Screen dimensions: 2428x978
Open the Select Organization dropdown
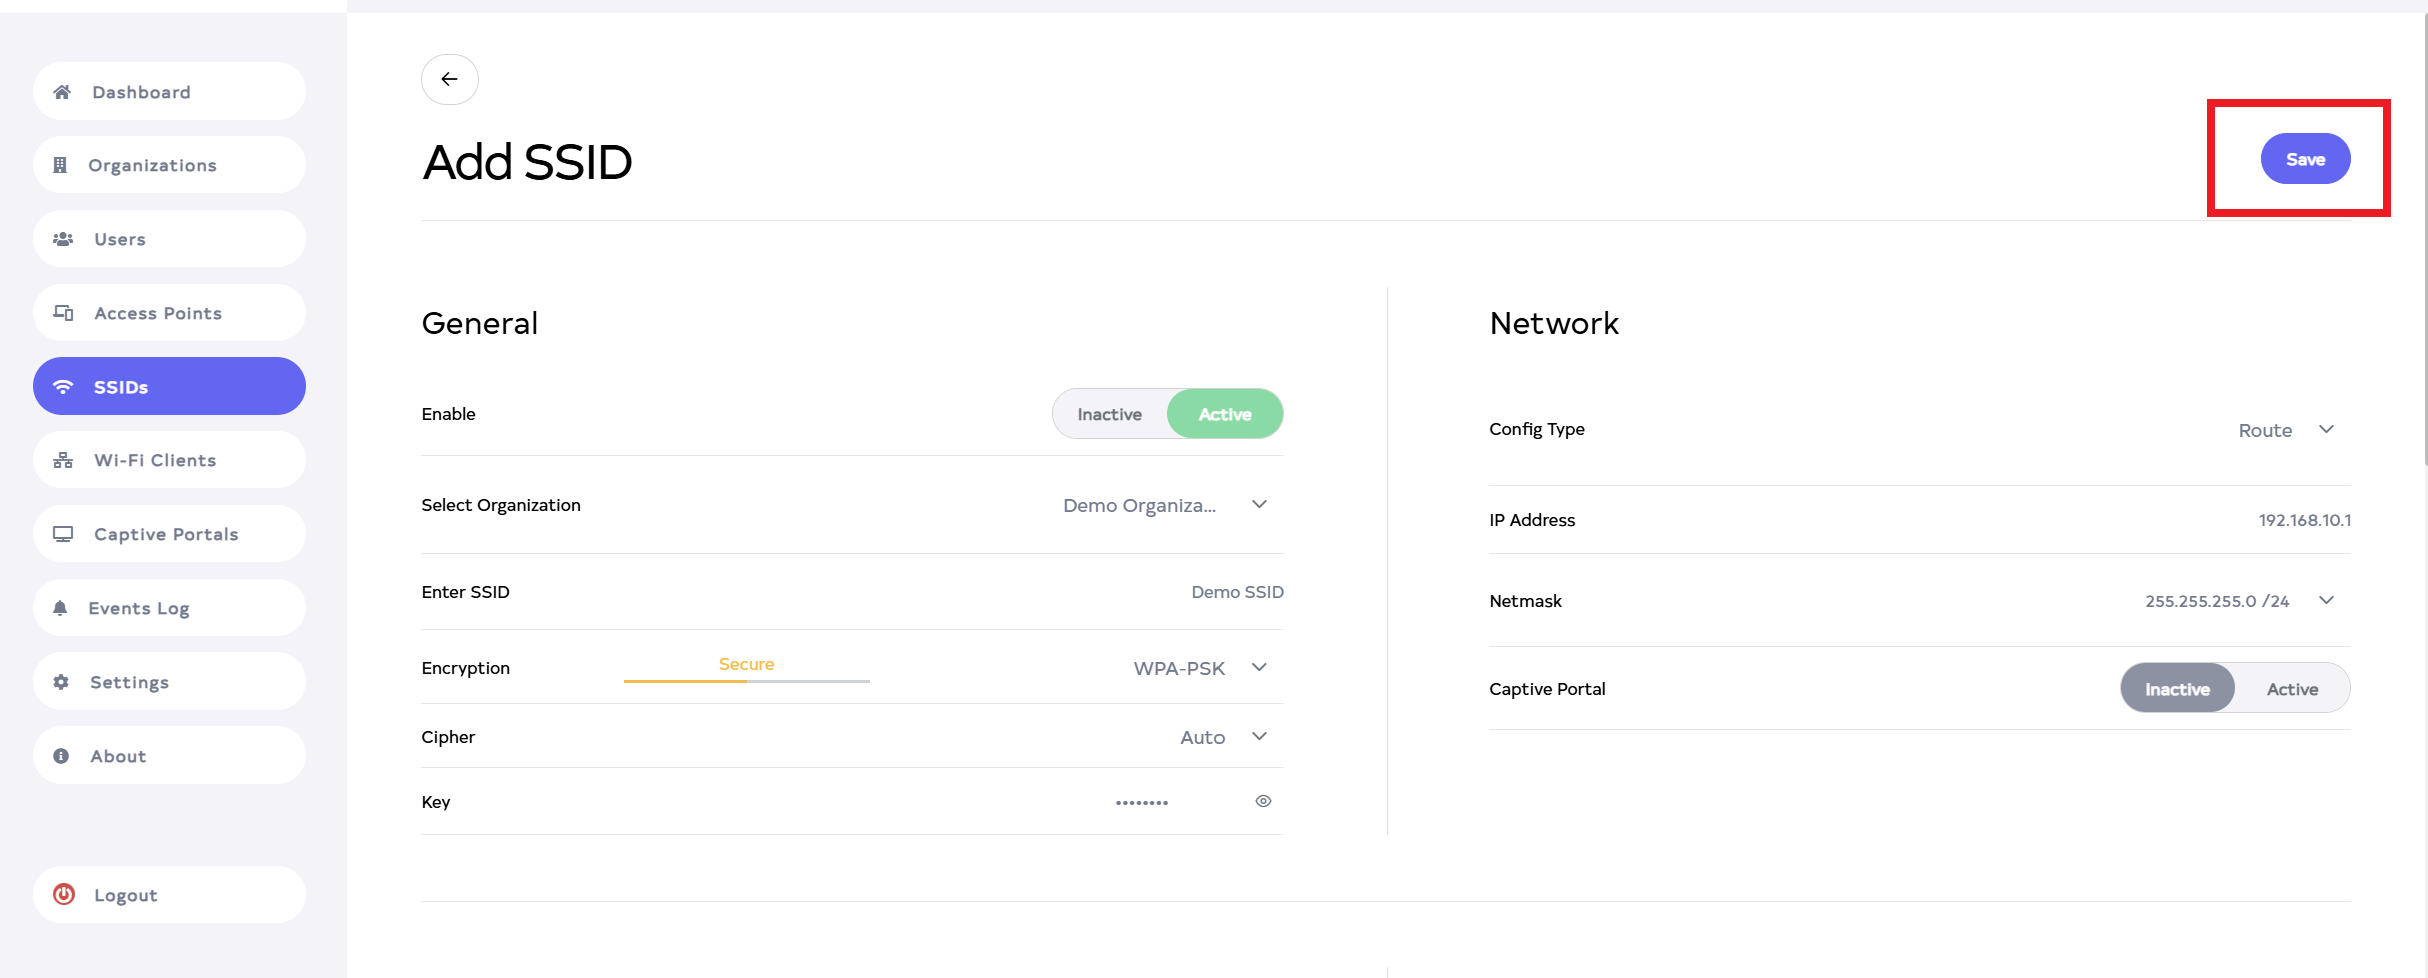1164,505
